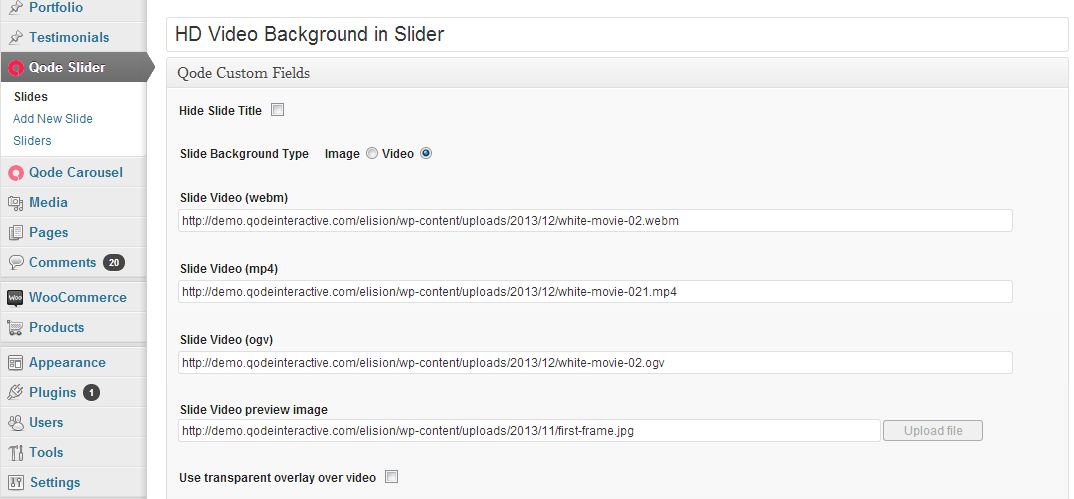The height and width of the screenshot is (499, 1074).
Task: Click the Upload file button
Action: 932,431
